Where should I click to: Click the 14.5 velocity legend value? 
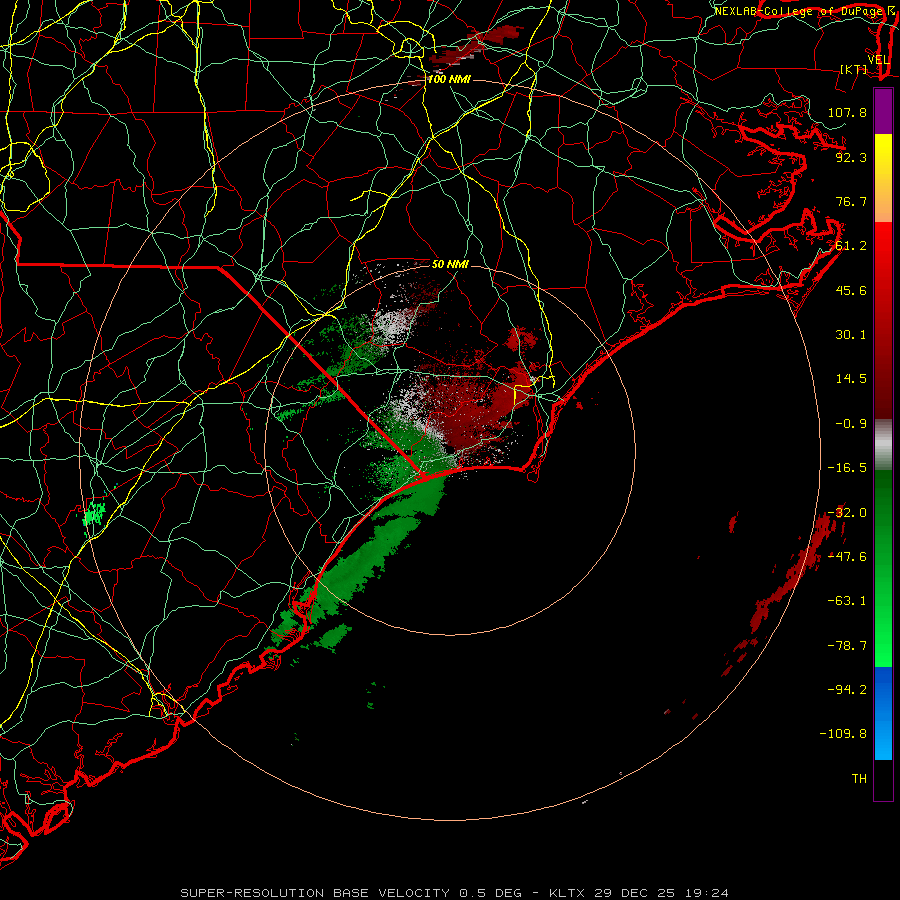click(851, 379)
